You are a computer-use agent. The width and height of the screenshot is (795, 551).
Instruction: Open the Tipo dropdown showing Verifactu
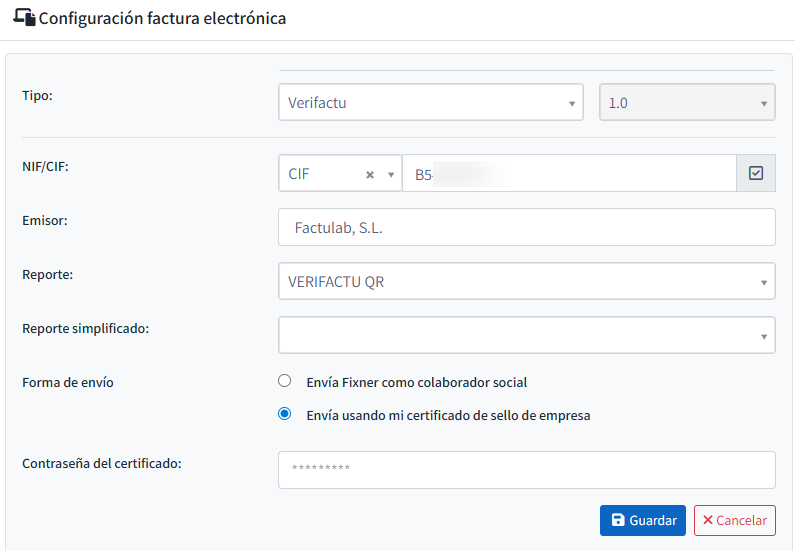430,102
